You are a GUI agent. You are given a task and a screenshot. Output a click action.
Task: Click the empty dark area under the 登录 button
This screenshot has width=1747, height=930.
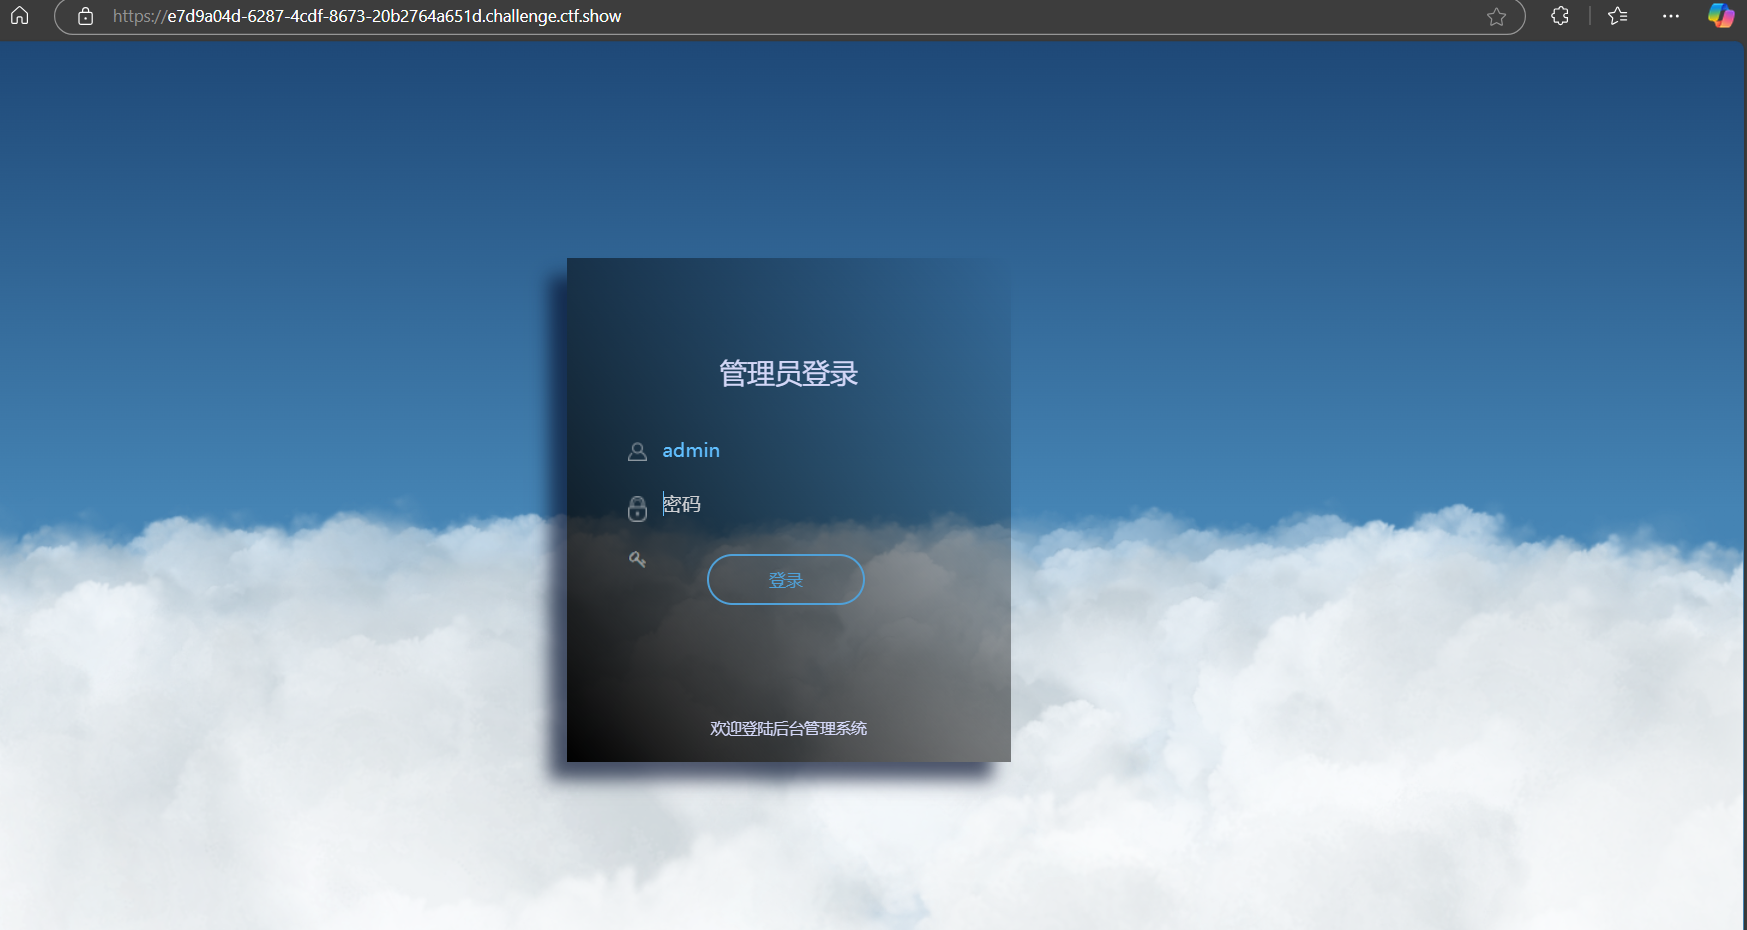[x=789, y=660]
